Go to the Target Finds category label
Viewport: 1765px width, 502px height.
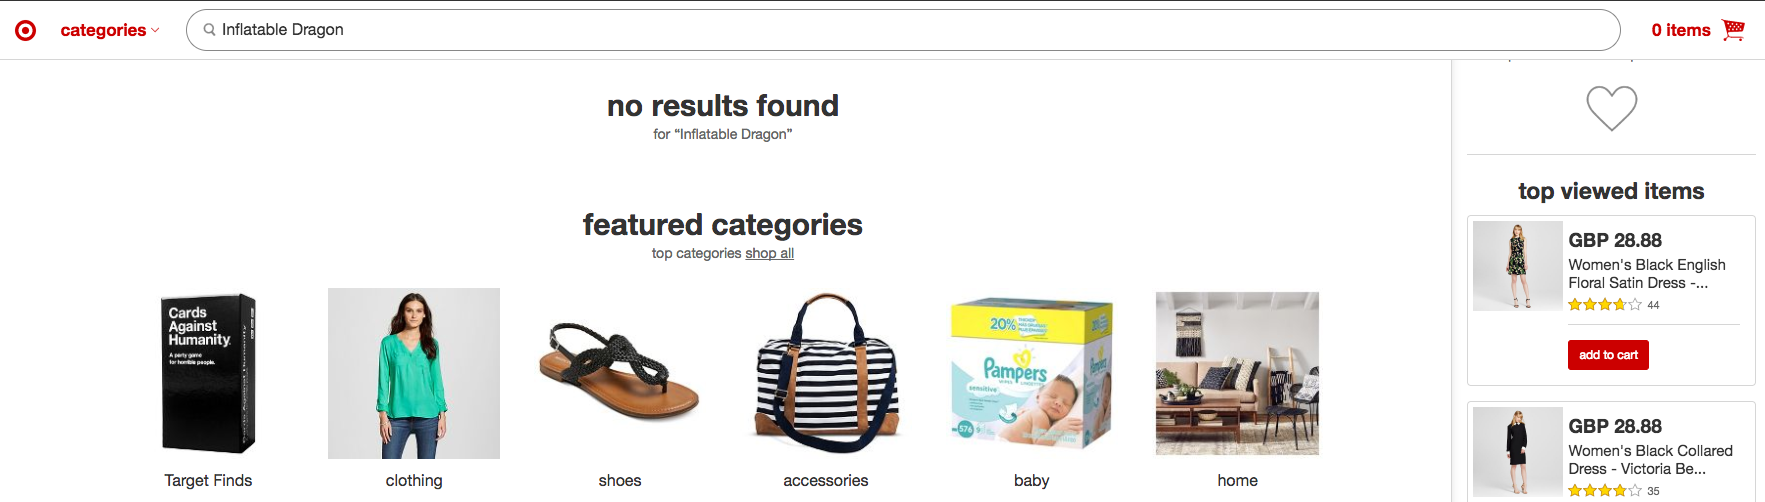coord(208,480)
